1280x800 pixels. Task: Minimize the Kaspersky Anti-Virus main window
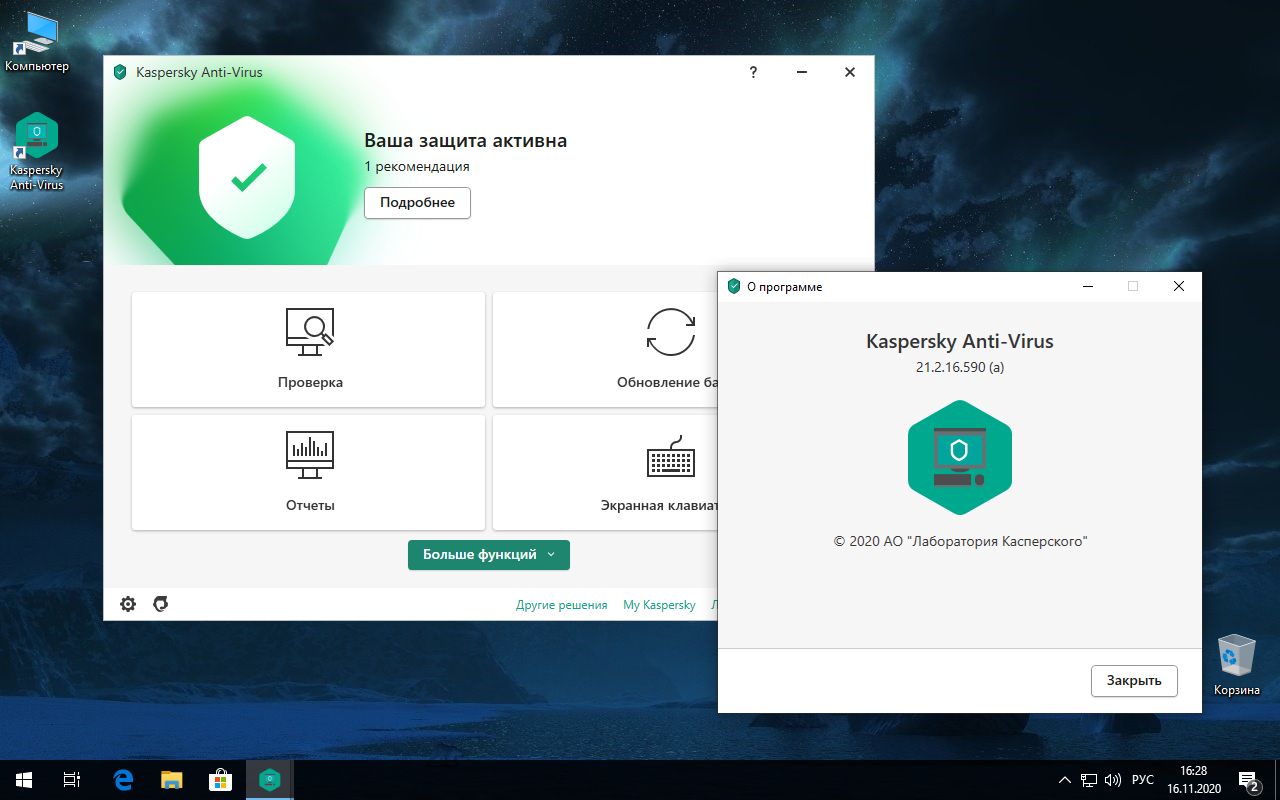pos(802,72)
